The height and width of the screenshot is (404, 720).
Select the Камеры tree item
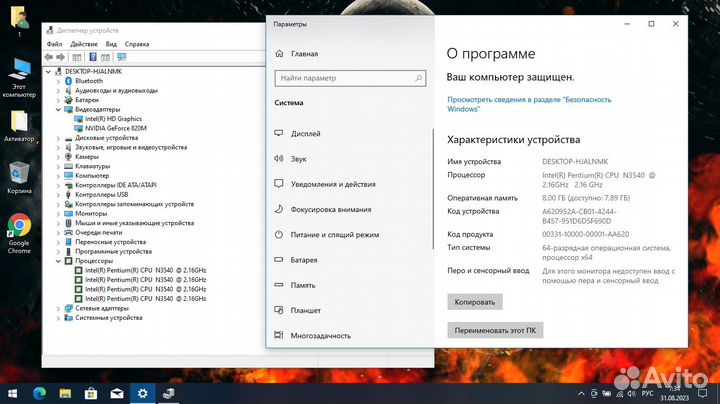(87, 157)
